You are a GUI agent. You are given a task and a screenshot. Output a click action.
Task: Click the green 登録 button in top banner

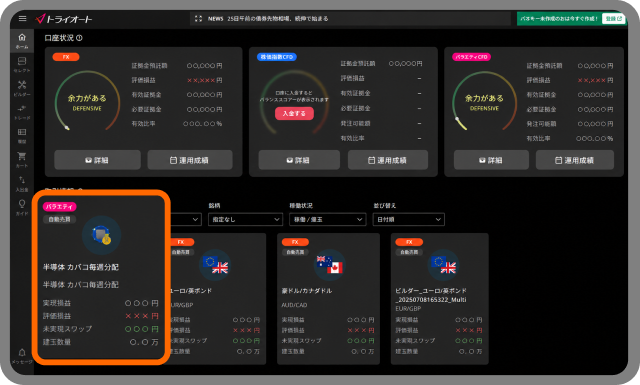click(613, 19)
